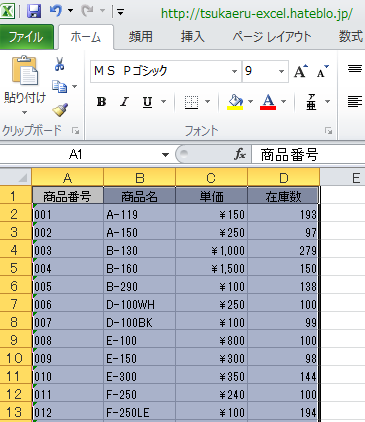Click the fx insert function button
Screen dimensions: 365x422
[240, 154]
